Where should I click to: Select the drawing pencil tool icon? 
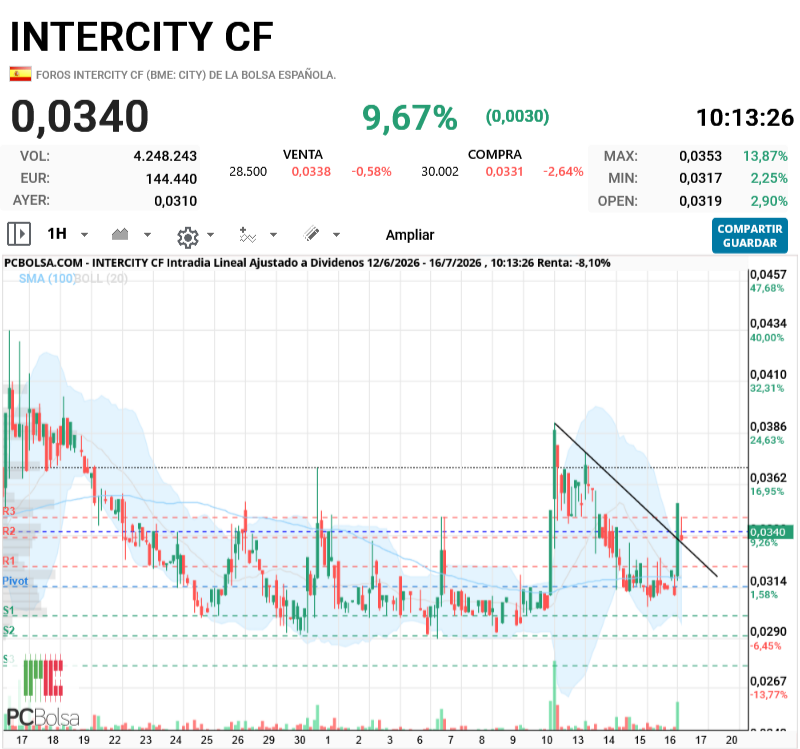311,234
